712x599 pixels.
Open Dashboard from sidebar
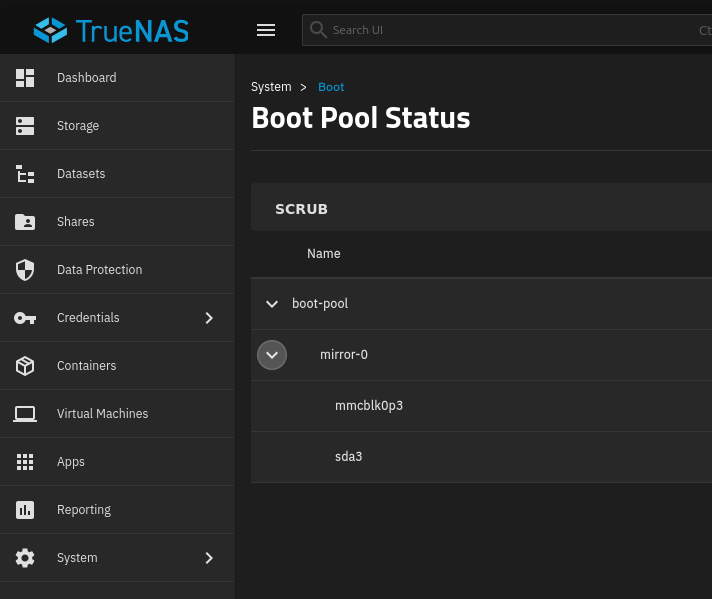pos(86,78)
